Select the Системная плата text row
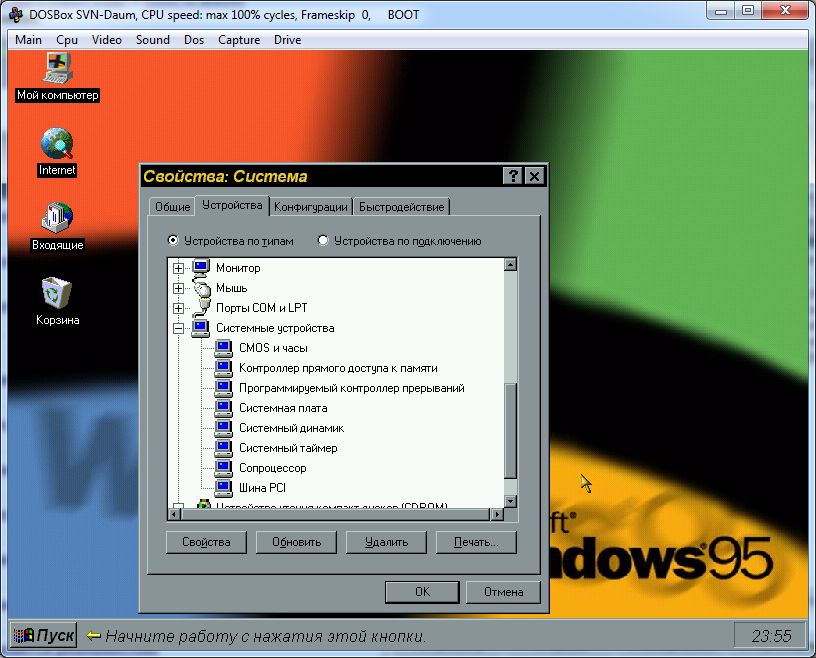Image resolution: width=816 pixels, height=658 pixels. point(283,408)
